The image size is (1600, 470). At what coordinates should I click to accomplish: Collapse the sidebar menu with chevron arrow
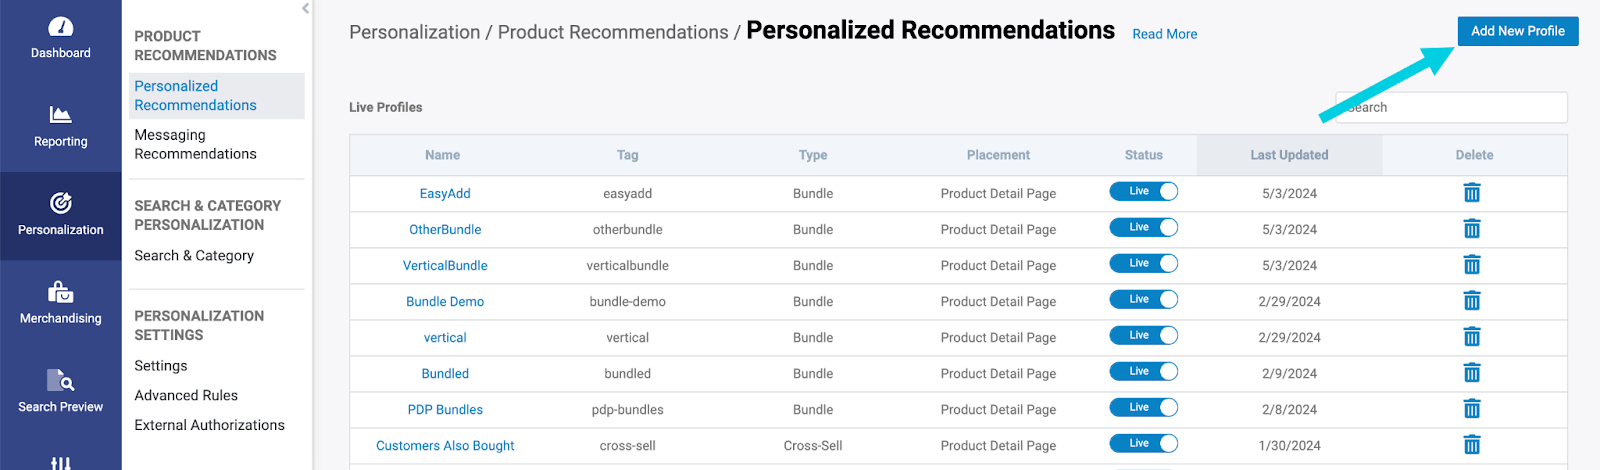tap(305, 8)
